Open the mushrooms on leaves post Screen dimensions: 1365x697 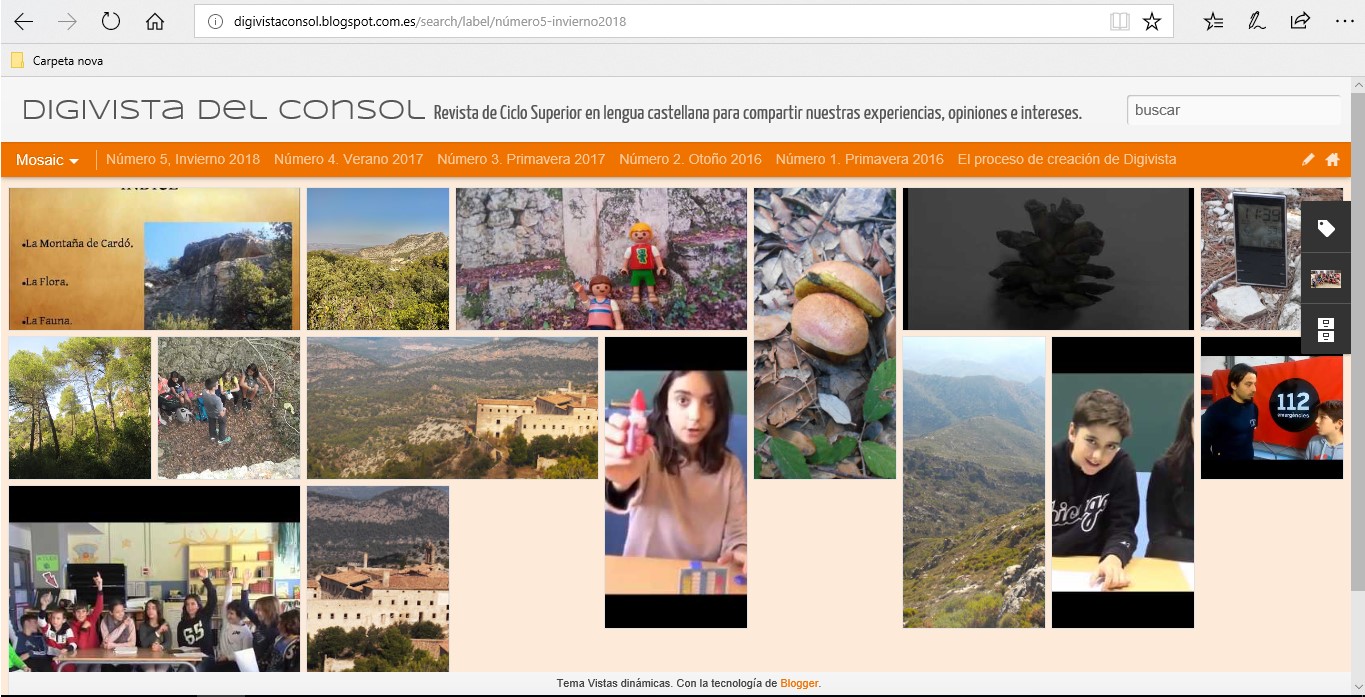(825, 333)
